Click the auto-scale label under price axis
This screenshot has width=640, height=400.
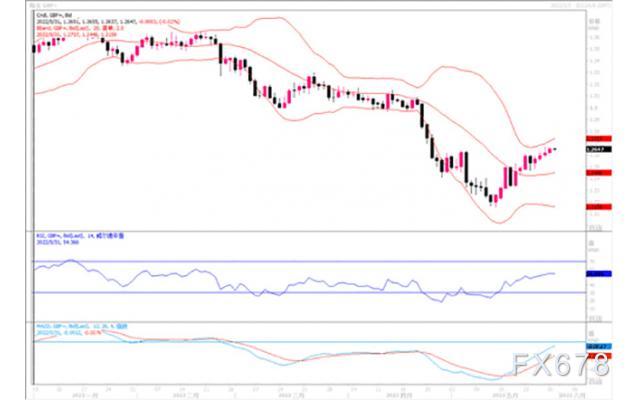click(x=593, y=227)
